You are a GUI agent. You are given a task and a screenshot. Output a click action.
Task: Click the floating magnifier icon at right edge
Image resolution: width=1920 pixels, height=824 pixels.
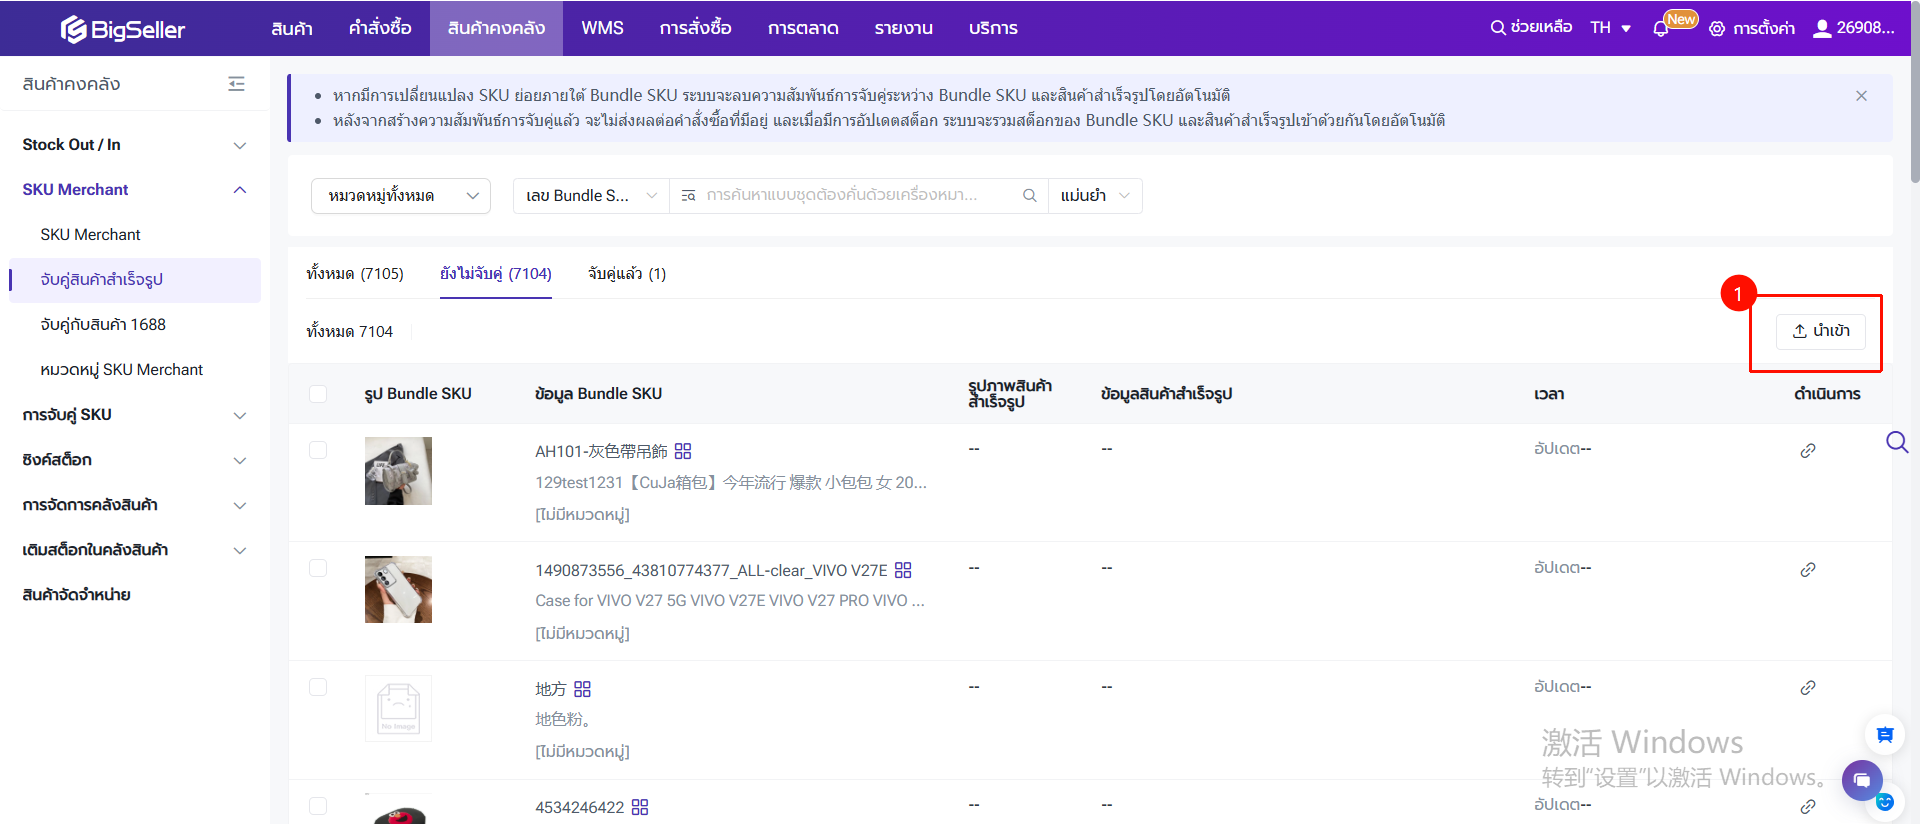coord(1897,442)
